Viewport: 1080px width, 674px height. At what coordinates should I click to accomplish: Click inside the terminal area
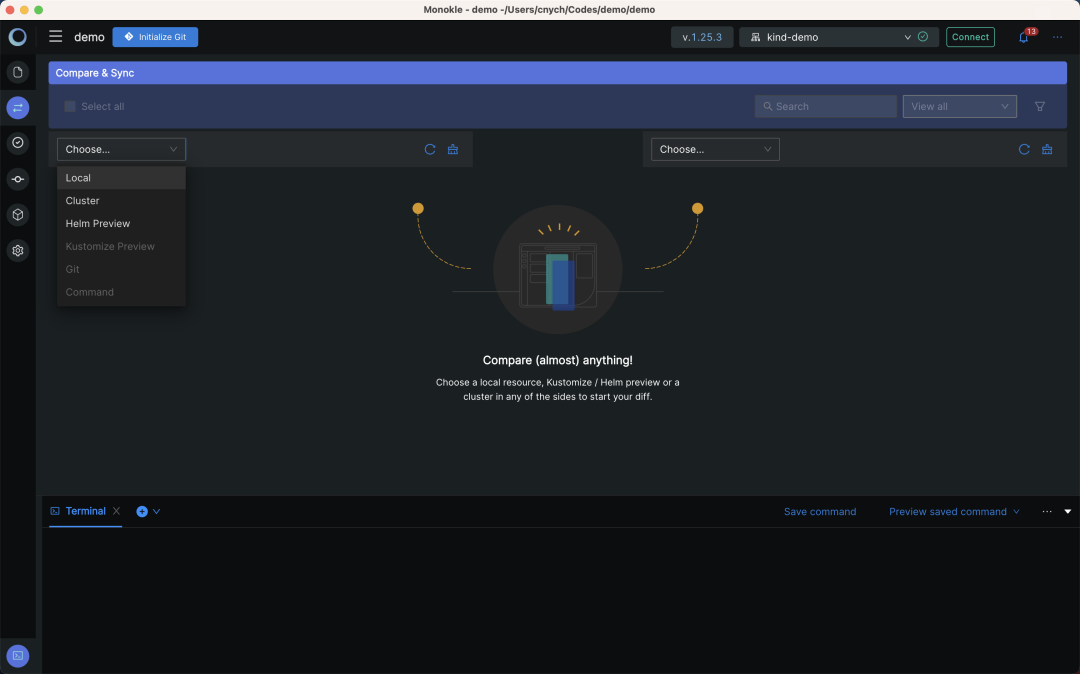[561, 600]
